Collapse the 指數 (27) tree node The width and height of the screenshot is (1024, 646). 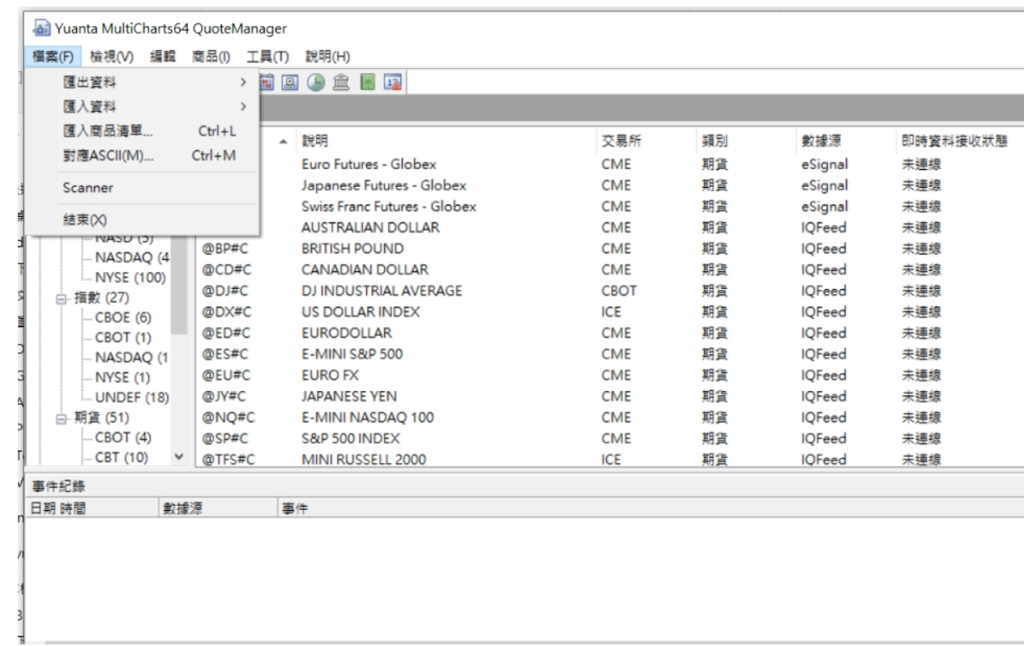(x=61, y=299)
